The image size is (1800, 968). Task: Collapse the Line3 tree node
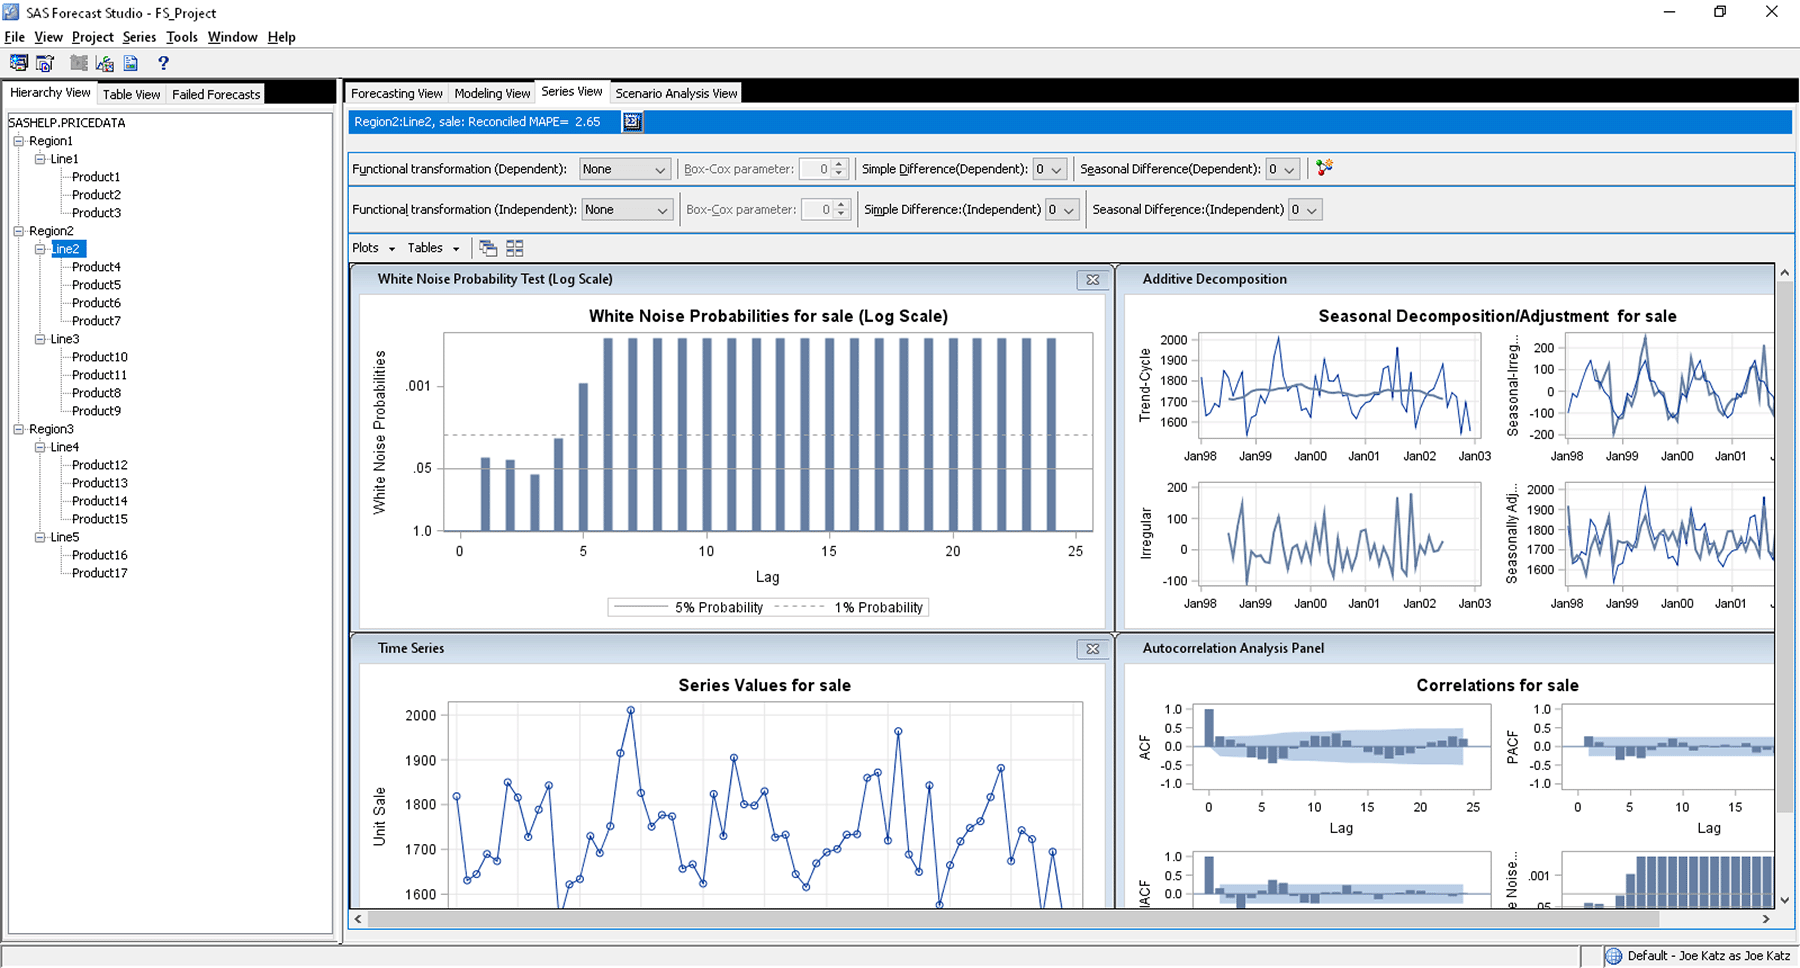coord(40,339)
